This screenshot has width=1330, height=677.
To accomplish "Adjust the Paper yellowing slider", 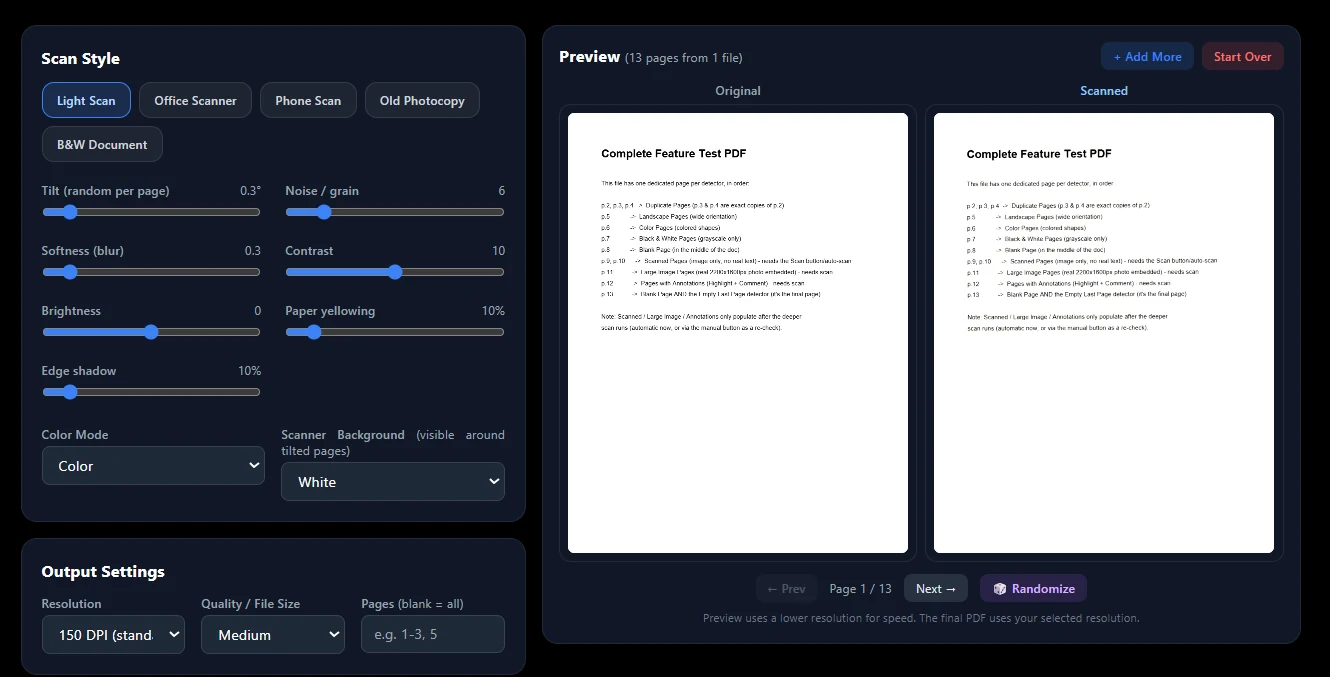I will click(x=395, y=332).
